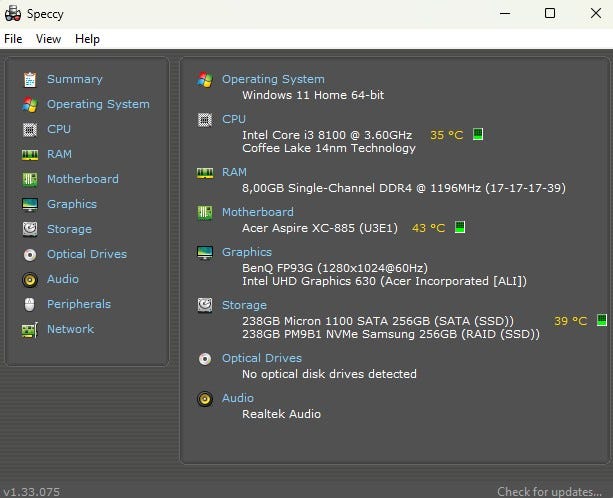Click the Storage heading in summary panel
The image size is (613, 498).
click(x=244, y=305)
